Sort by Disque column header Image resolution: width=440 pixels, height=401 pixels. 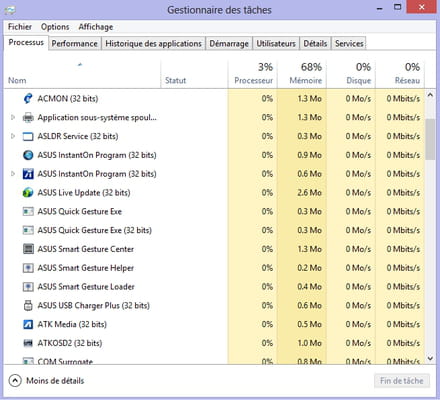[351, 74]
